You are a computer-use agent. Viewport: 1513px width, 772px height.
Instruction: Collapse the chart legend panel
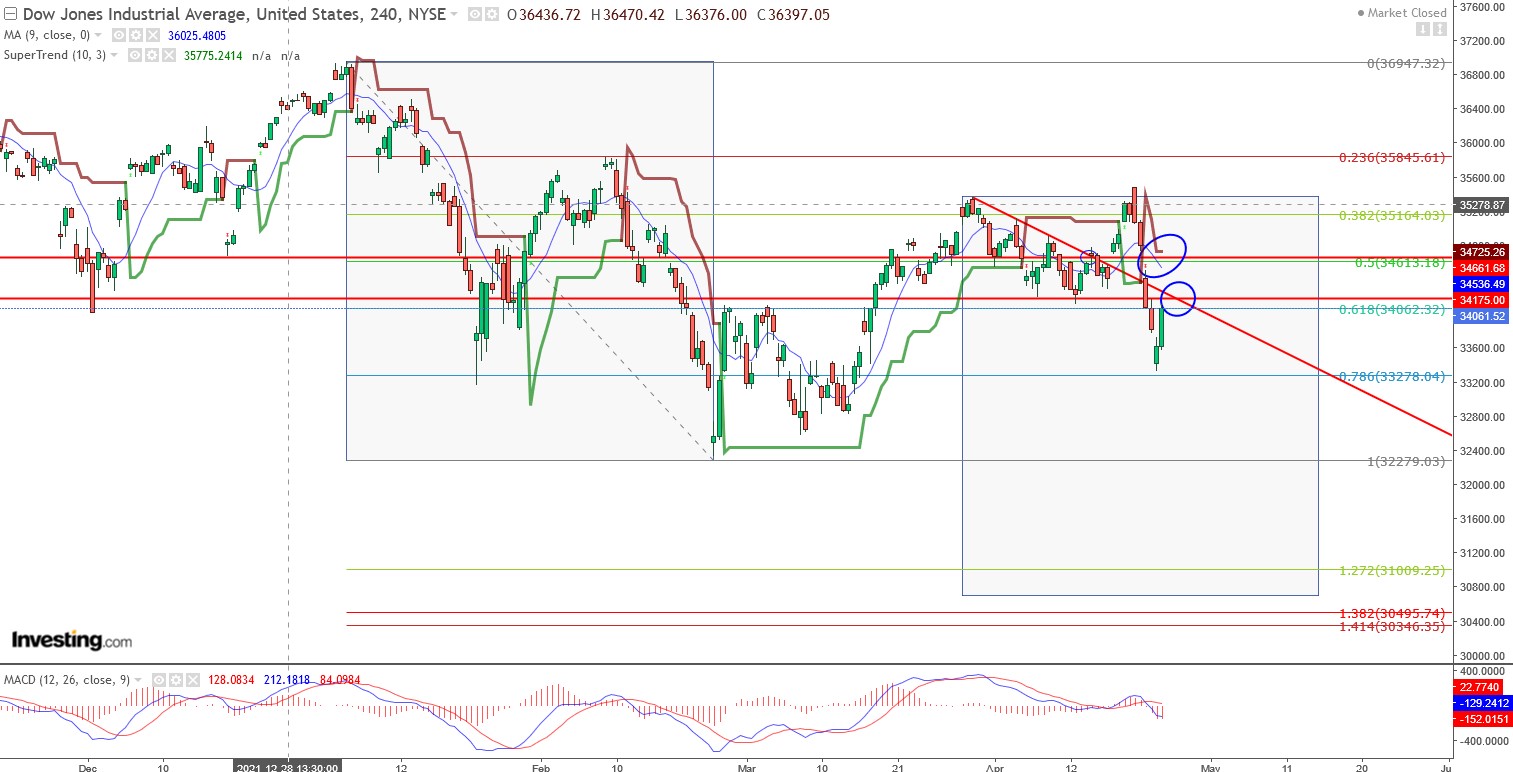[10, 14]
